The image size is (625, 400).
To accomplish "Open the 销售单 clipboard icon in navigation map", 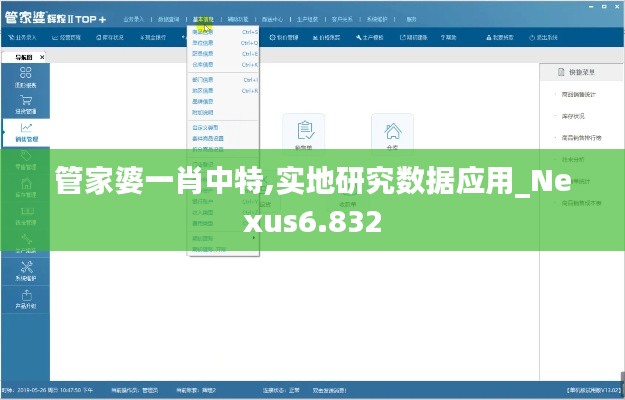I will tap(304, 133).
